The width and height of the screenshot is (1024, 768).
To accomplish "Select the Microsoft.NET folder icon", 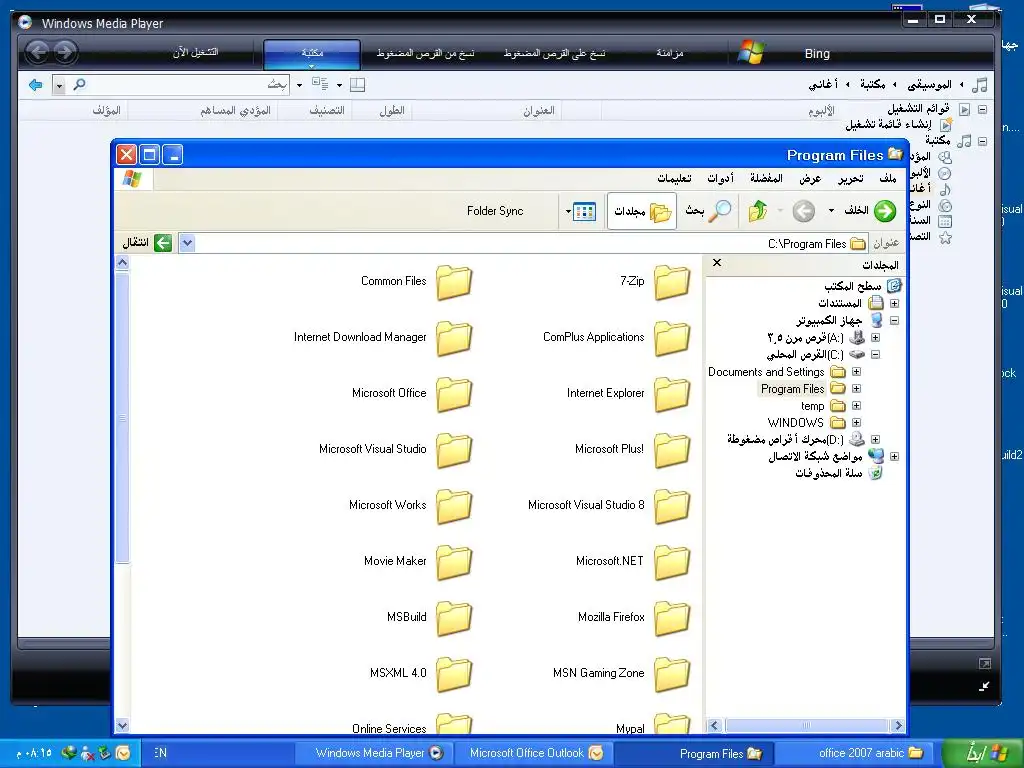I will click(672, 563).
